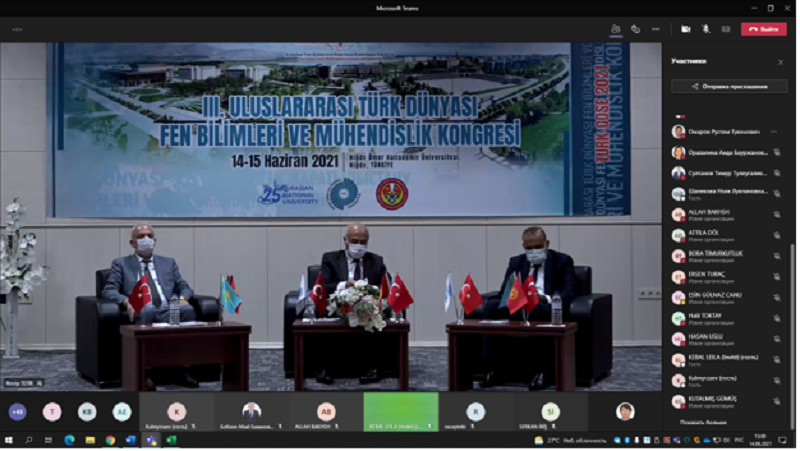Open the meeting chat icon
Viewport: 800px width, 451px height.
pyautogui.click(x=635, y=29)
